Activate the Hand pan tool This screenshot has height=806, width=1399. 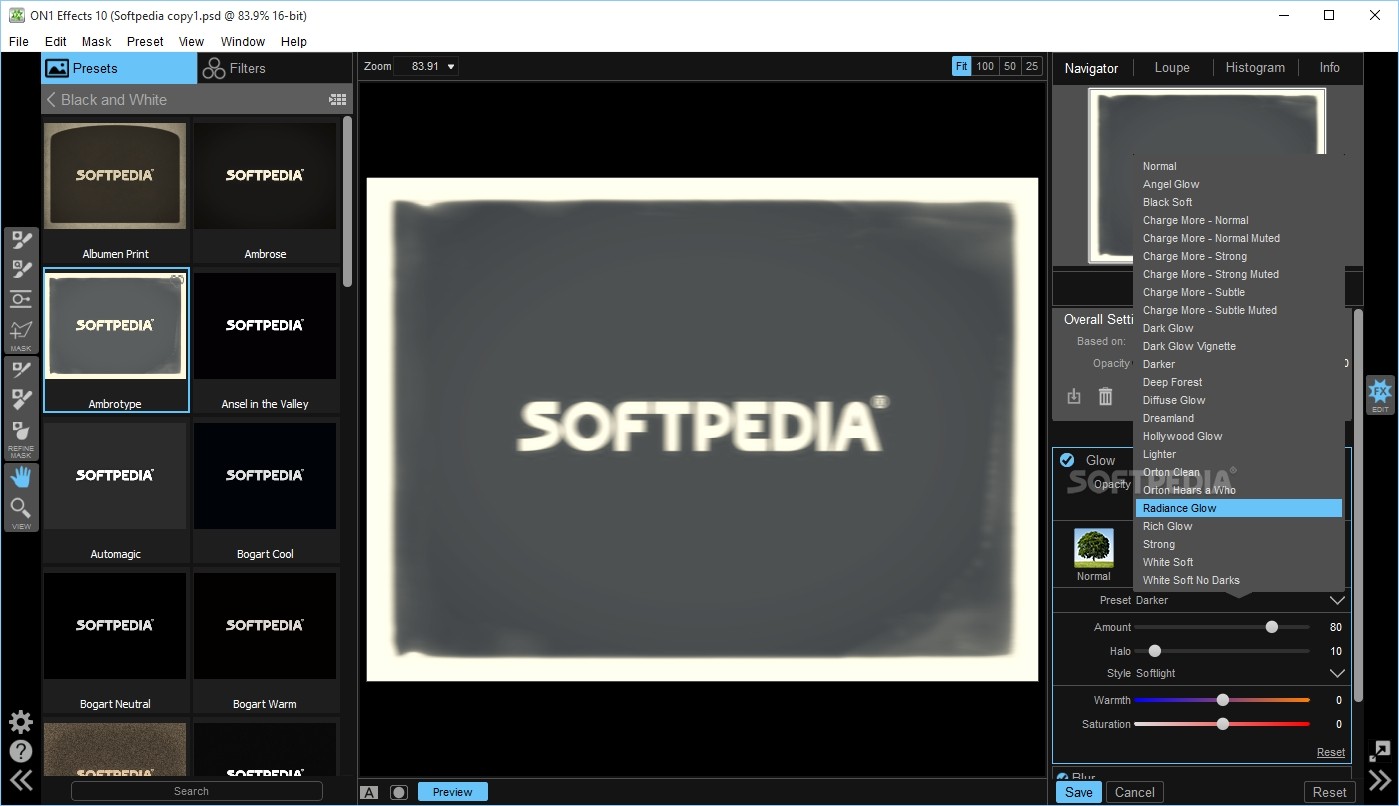pyautogui.click(x=21, y=478)
